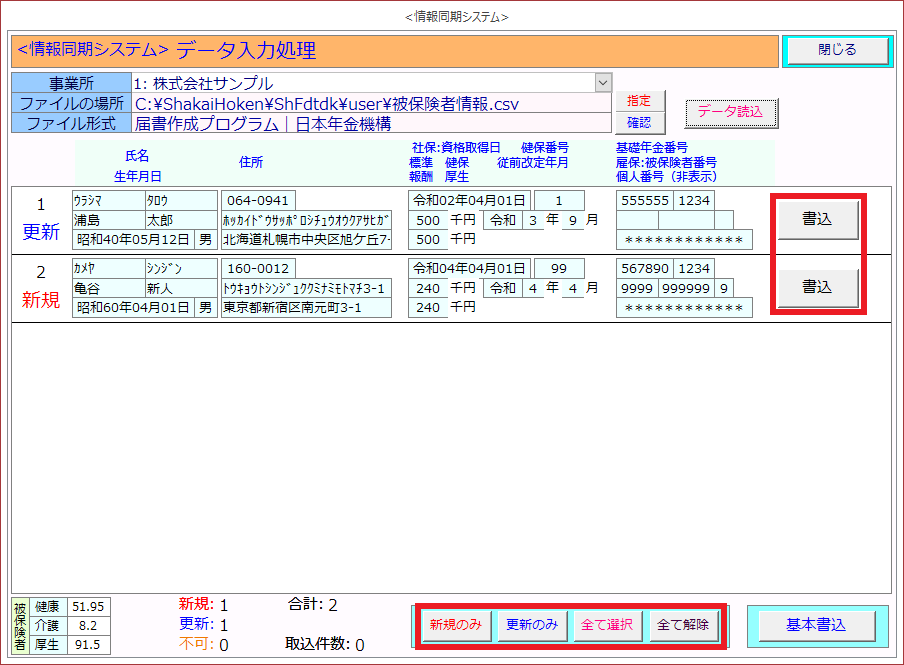Click the ファイル形式 field value
Screen dimensions: 904x665
[370, 123]
